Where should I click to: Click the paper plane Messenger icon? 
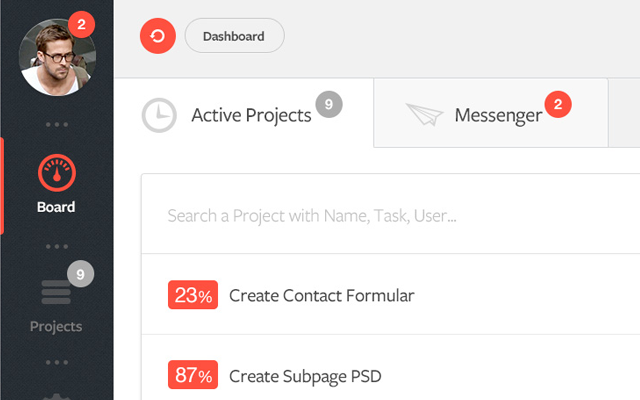click(425, 115)
